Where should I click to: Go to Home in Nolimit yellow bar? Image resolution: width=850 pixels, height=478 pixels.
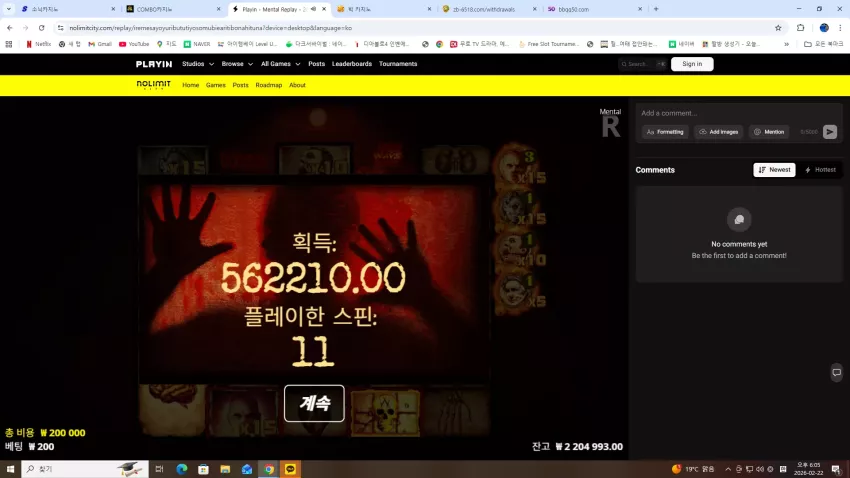pyautogui.click(x=190, y=85)
